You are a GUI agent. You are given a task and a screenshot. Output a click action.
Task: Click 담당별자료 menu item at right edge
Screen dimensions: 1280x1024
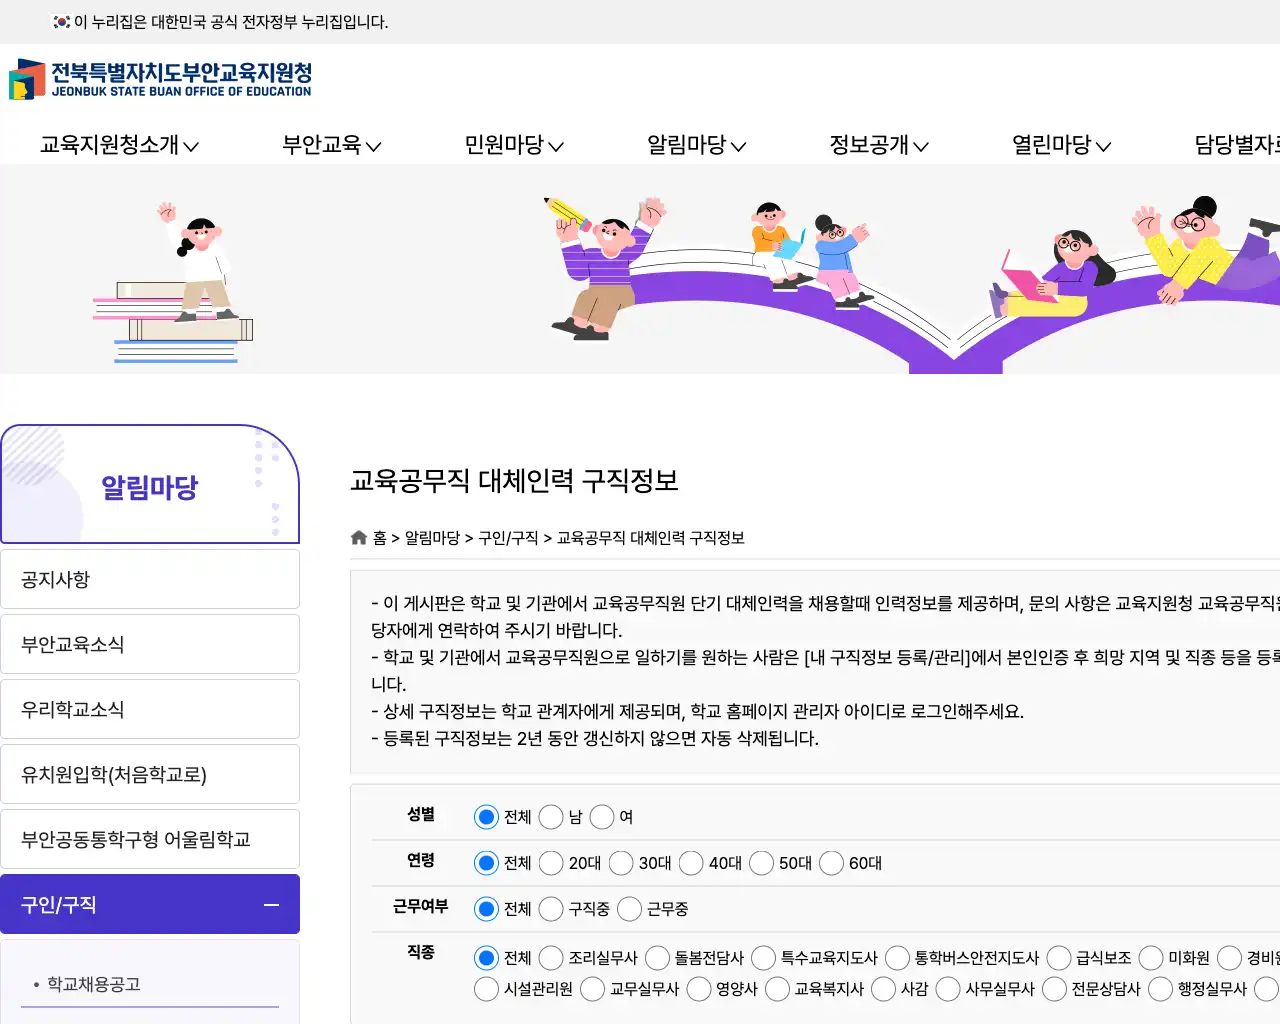coord(1237,145)
